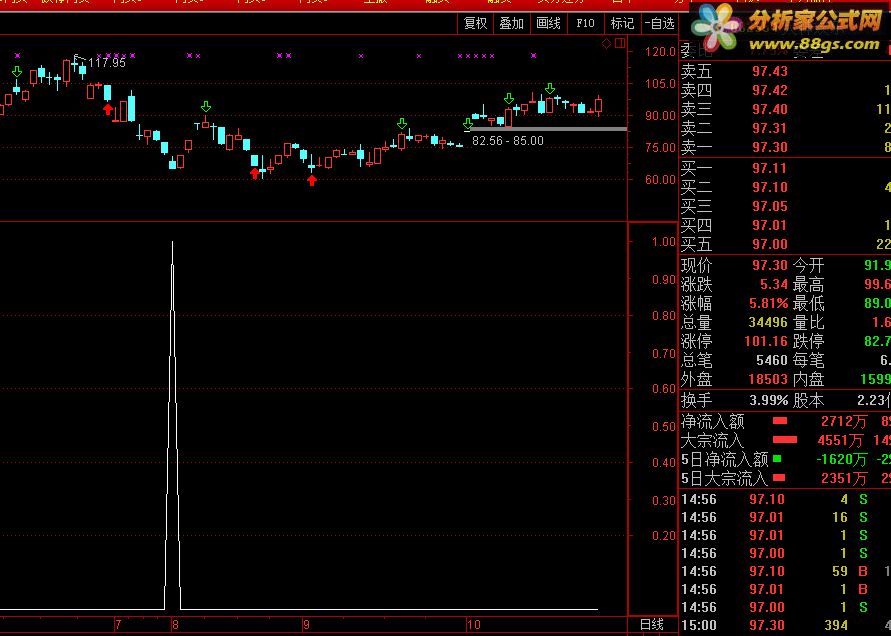Click the 标记 mark button
Screen dimensions: 891x636
pyautogui.click(x=622, y=23)
